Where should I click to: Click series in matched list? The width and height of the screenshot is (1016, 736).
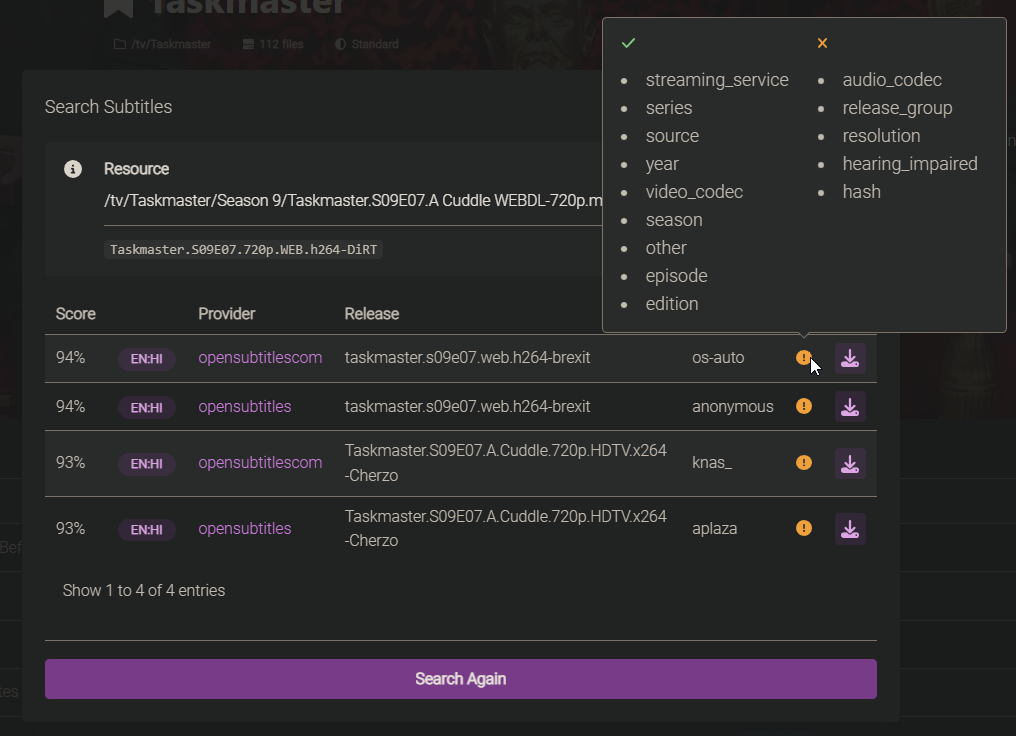[x=669, y=108]
